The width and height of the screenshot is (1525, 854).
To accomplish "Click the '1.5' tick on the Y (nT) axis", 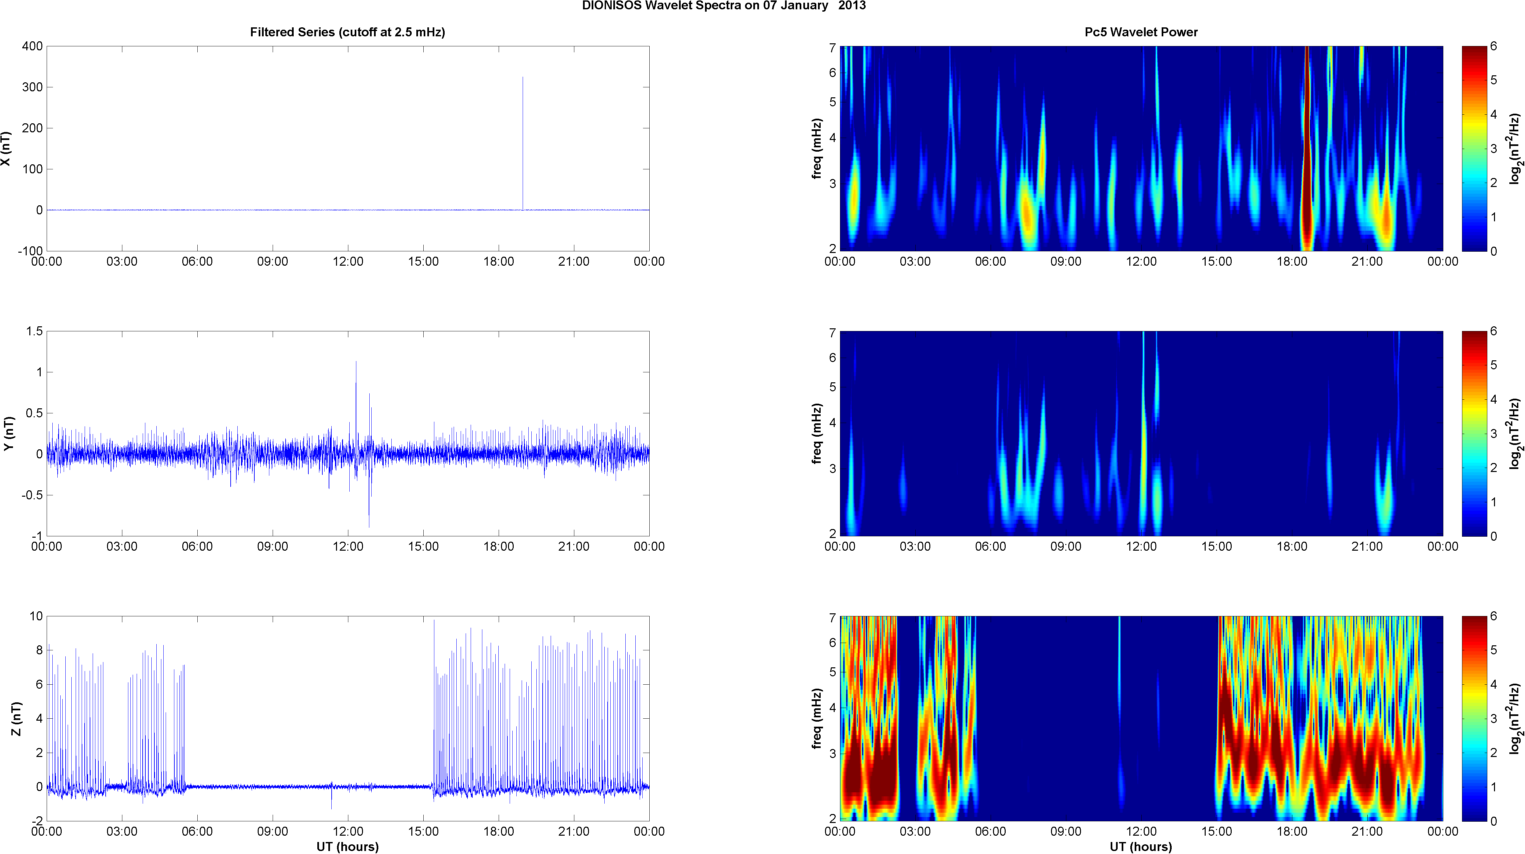I will 35,331.
